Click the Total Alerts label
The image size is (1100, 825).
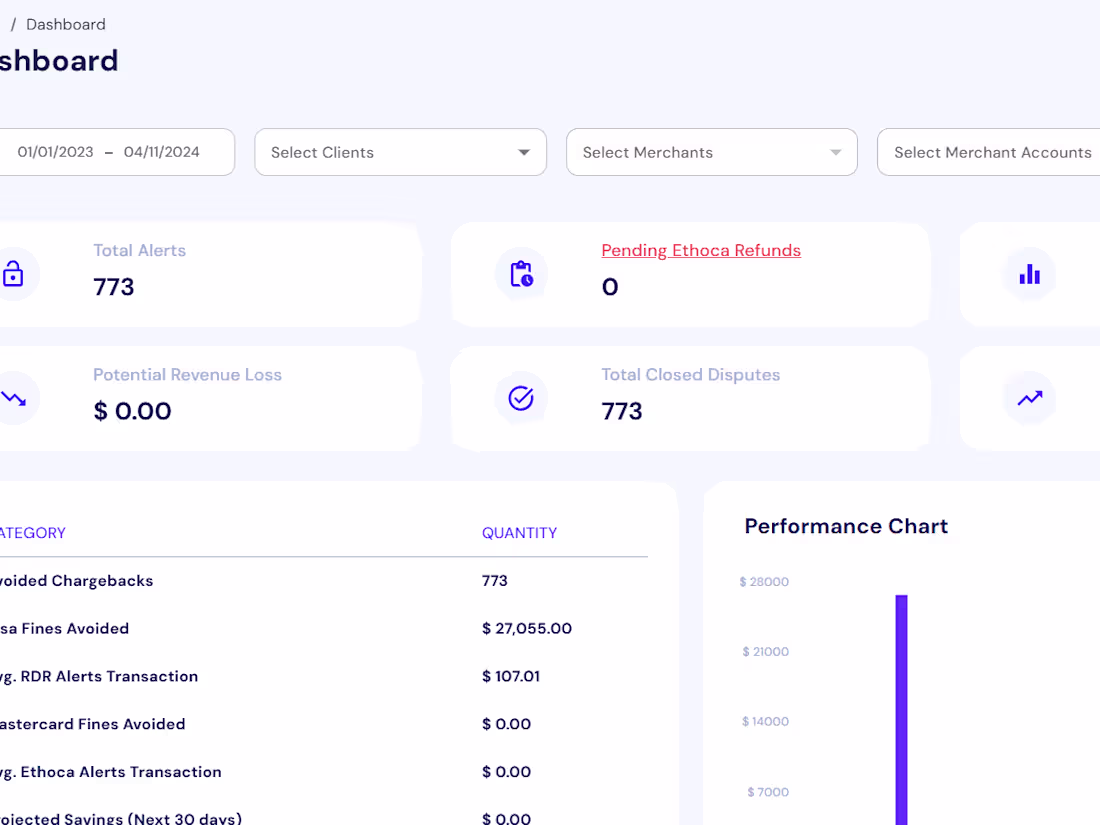(140, 250)
